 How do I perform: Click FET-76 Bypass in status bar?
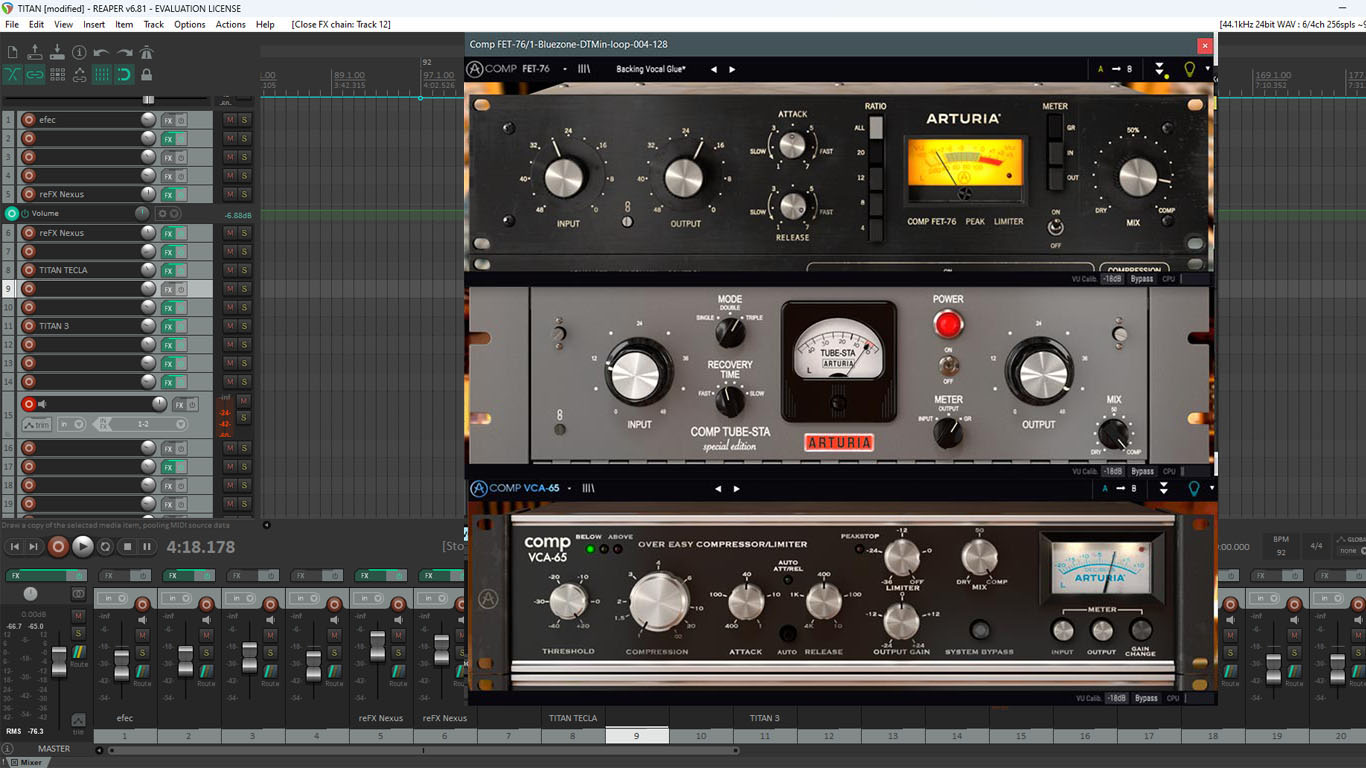pyautogui.click(x=1142, y=279)
